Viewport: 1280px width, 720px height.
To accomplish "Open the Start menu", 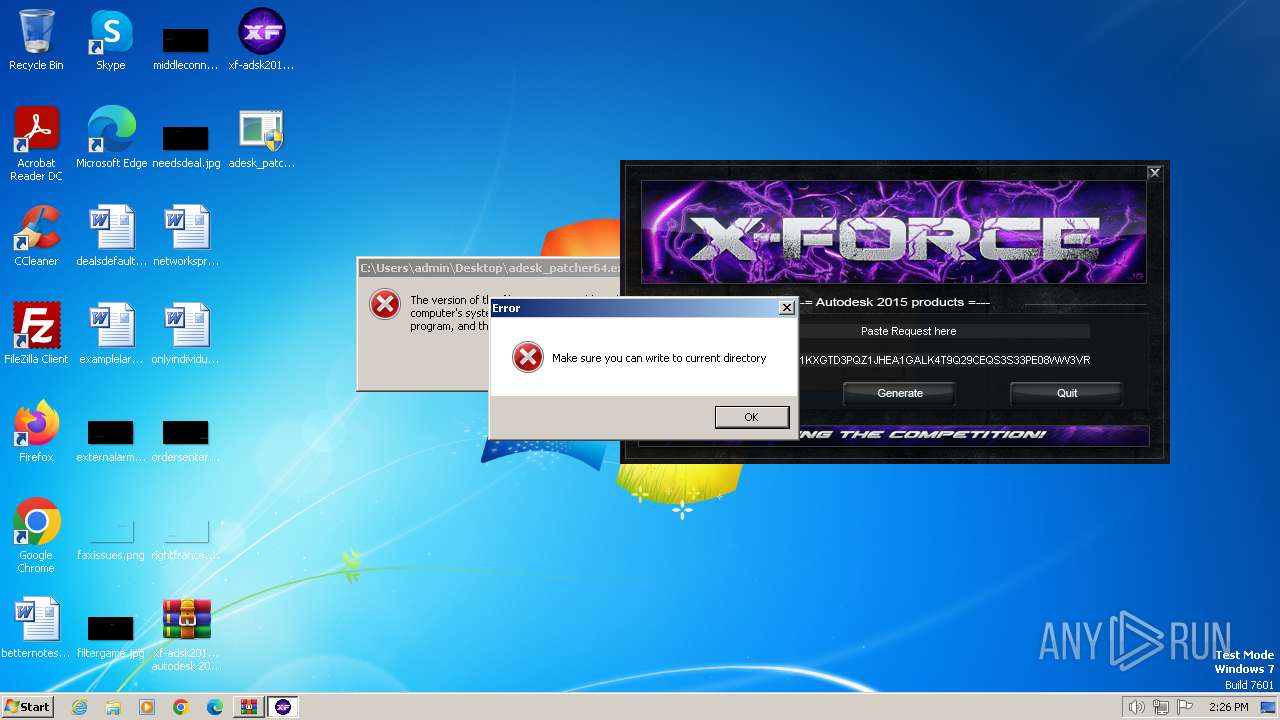I will point(28,706).
